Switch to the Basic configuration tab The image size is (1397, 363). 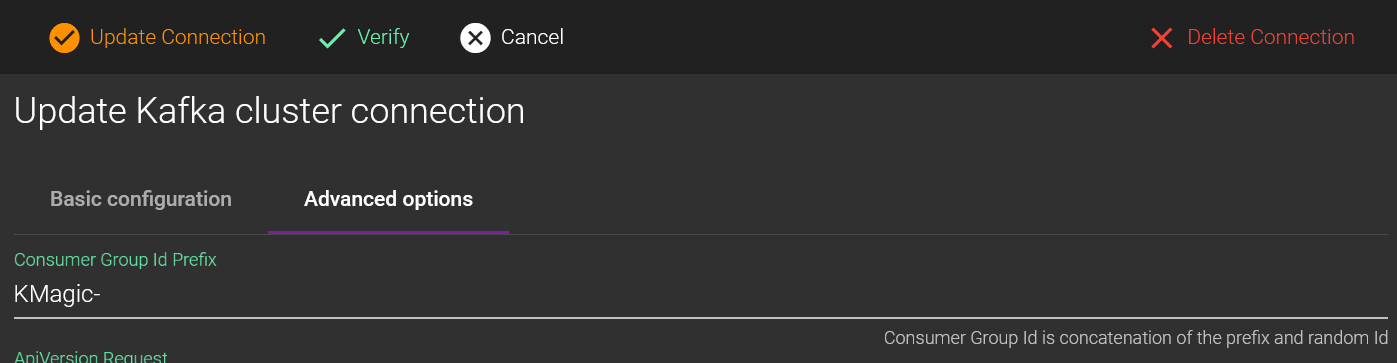point(141,199)
